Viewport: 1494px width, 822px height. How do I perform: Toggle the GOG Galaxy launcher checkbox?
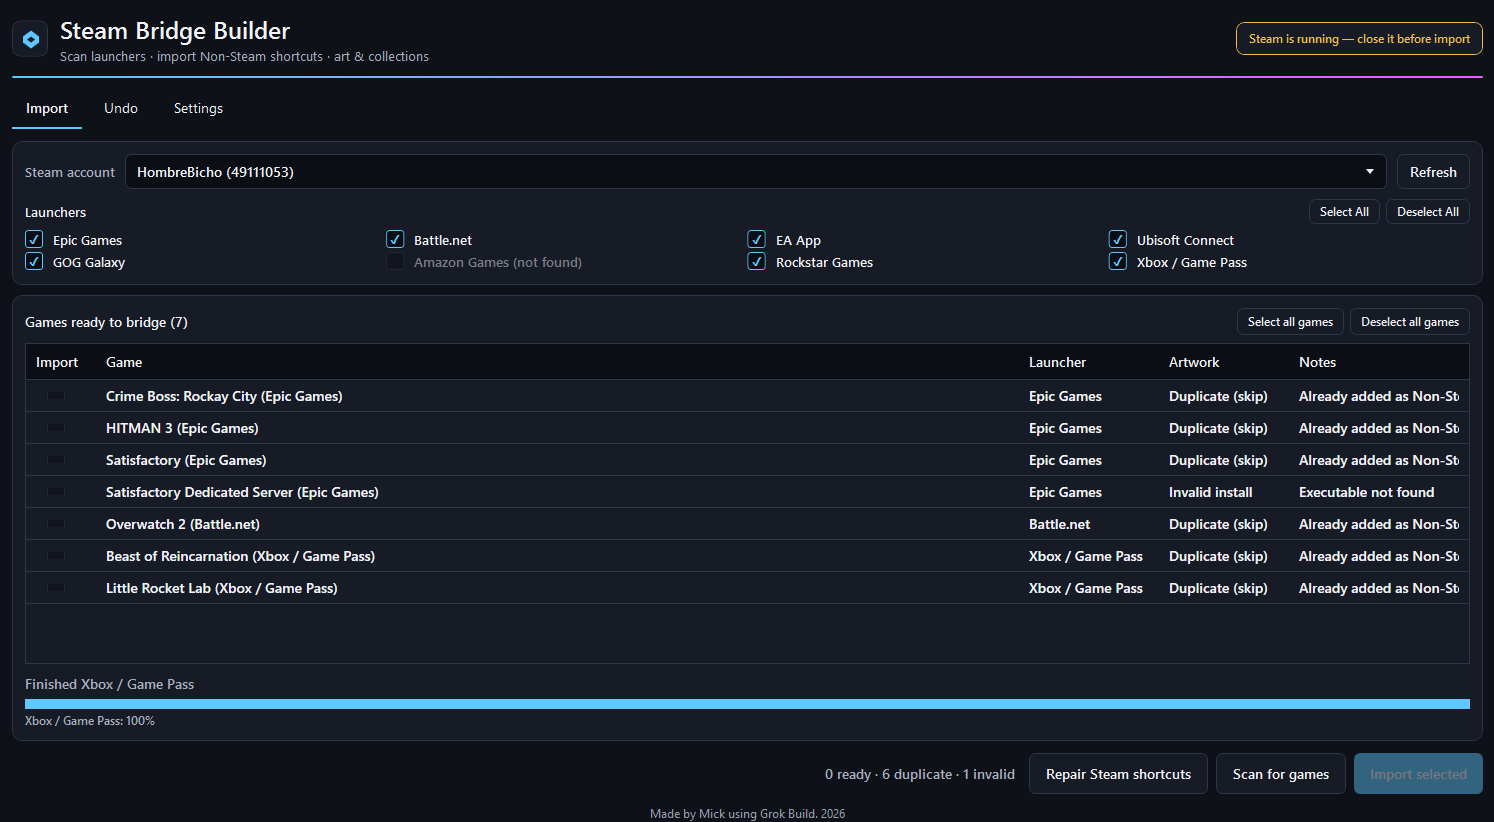click(x=34, y=261)
